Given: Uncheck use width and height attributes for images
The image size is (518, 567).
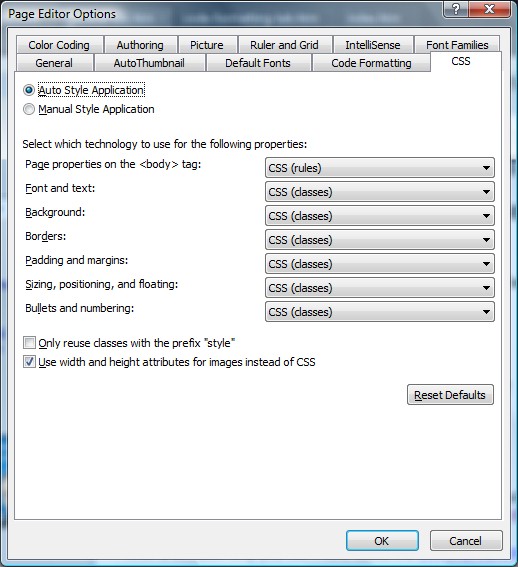Looking at the screenshot, I should click(x=29, y=362).
